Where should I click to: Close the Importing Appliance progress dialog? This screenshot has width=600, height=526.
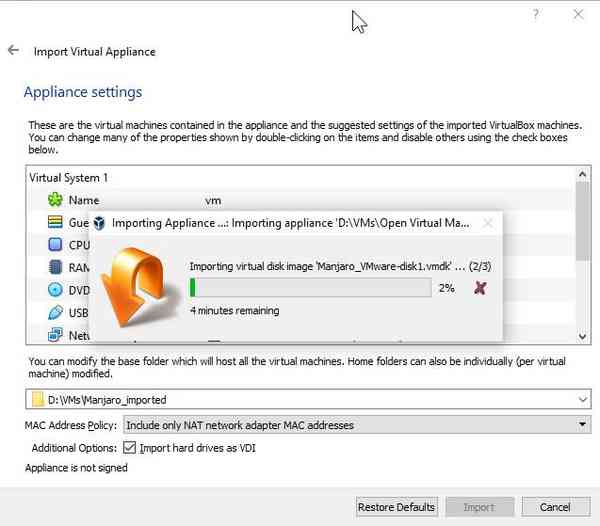pos(488,223)
